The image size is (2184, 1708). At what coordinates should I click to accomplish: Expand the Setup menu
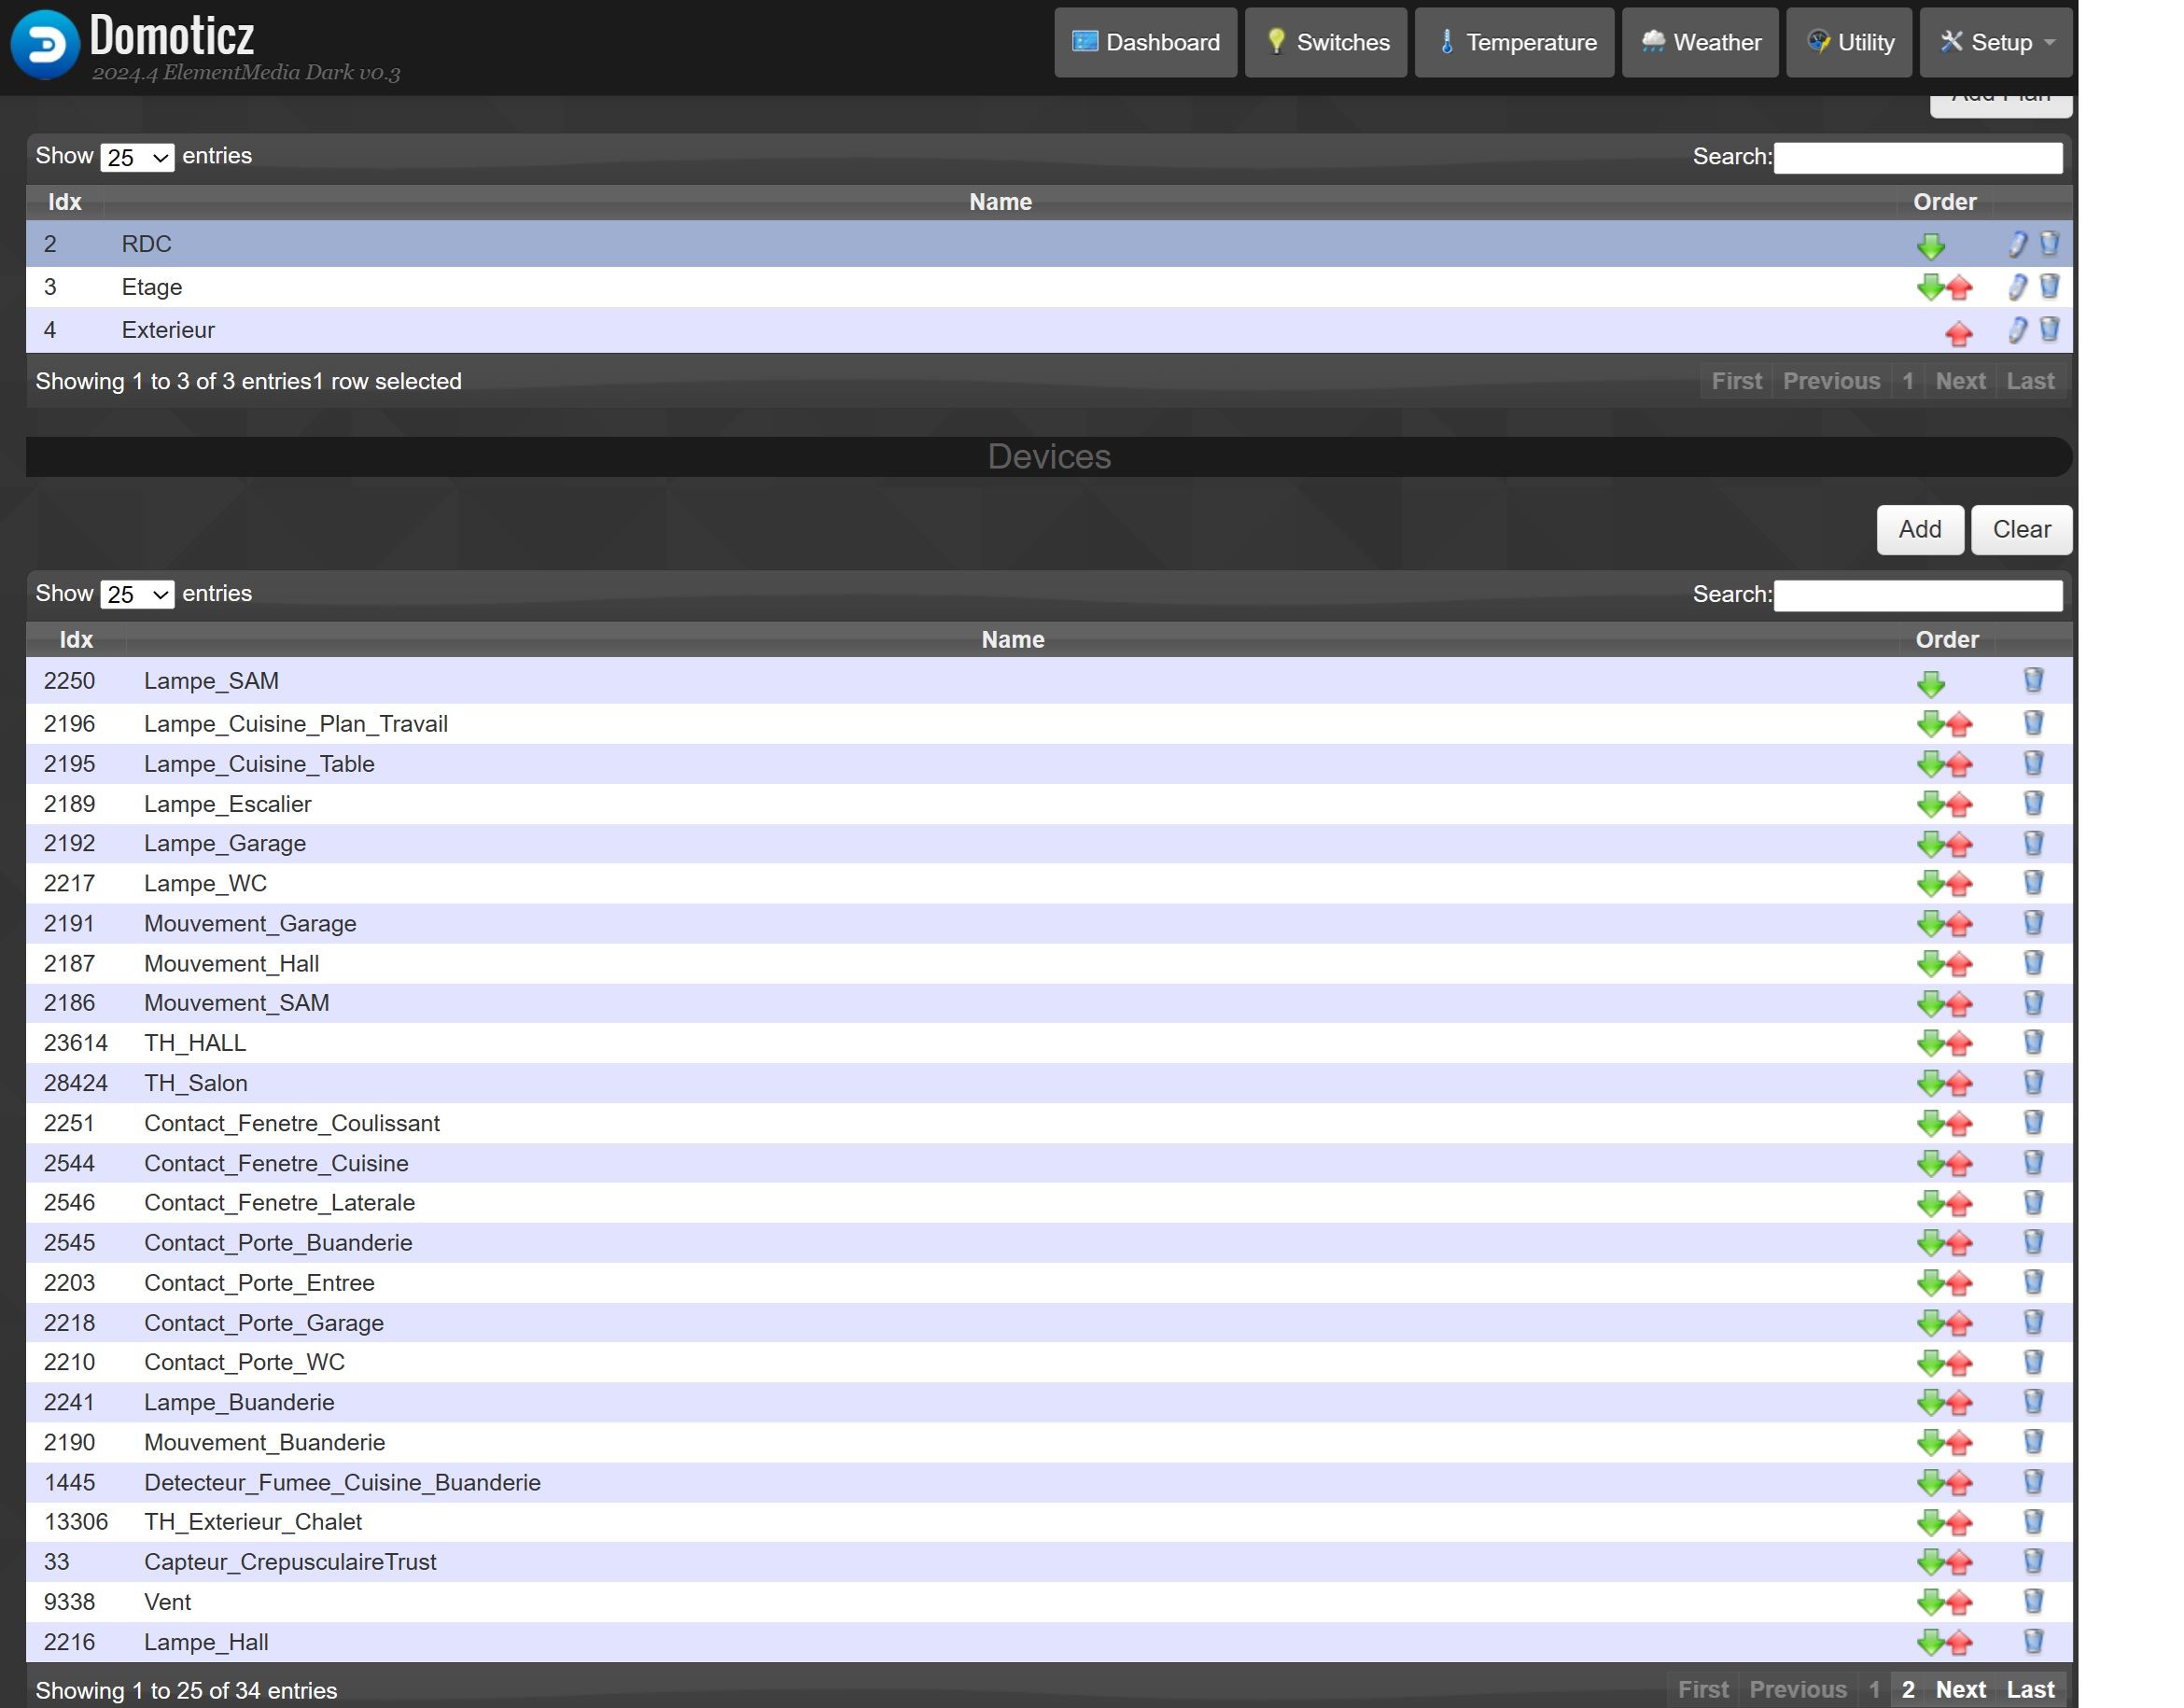1995,42
